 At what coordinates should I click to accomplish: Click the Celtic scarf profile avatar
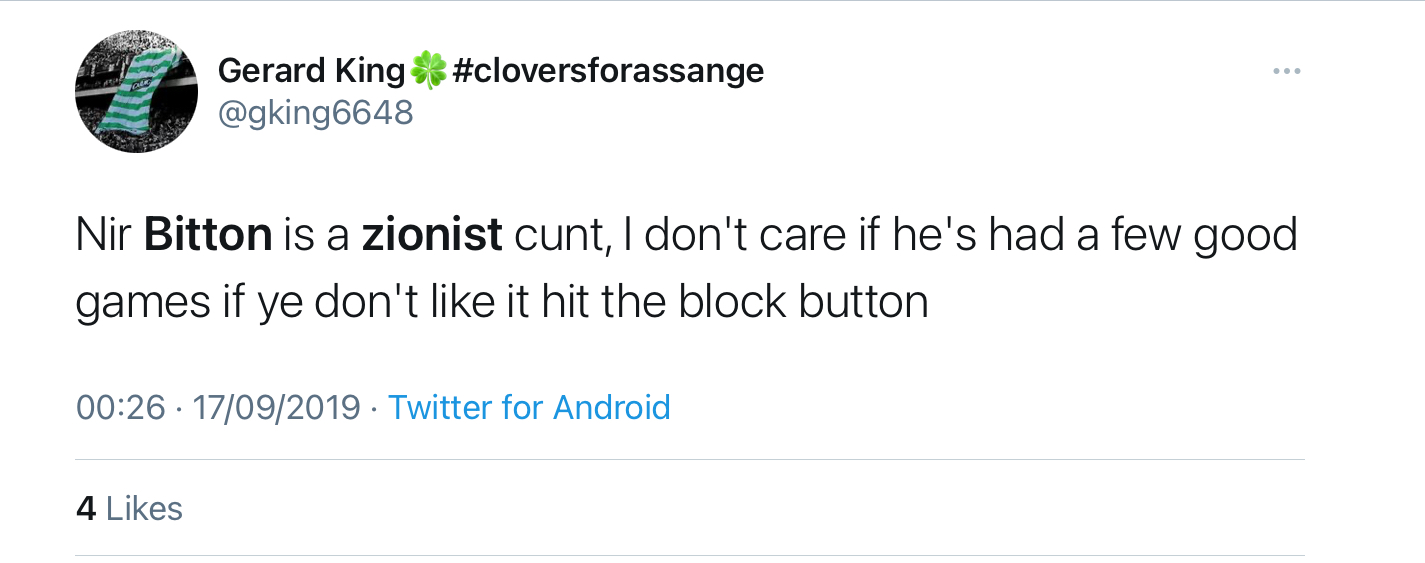(x=137, y=91)
